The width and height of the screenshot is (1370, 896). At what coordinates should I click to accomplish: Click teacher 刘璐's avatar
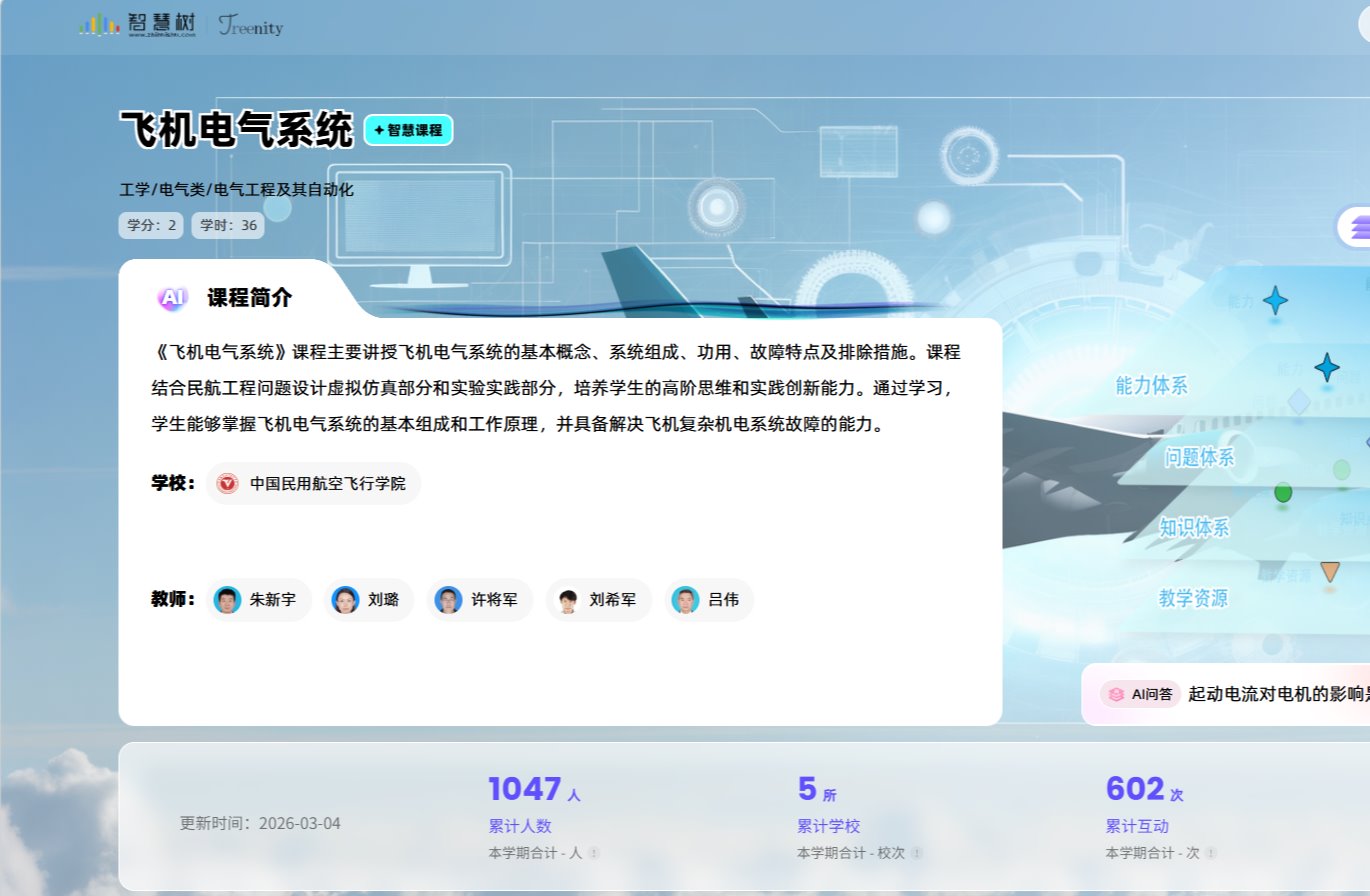pos(345,600)
